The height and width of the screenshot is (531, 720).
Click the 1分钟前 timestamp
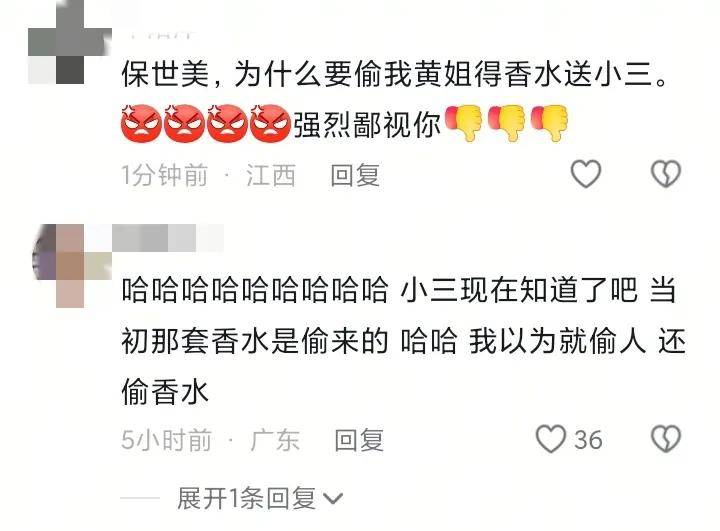coord(164,175)
